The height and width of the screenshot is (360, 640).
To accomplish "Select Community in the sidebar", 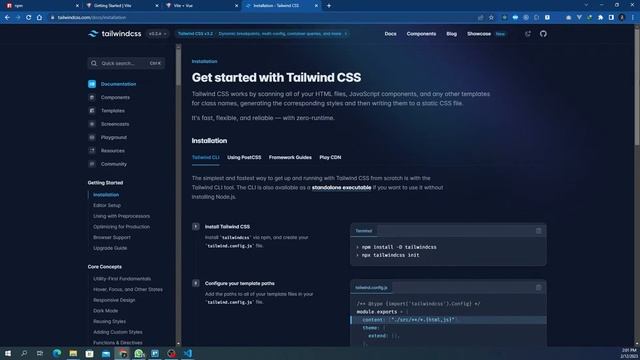I will pyautogui.click(x=107, y=164).
